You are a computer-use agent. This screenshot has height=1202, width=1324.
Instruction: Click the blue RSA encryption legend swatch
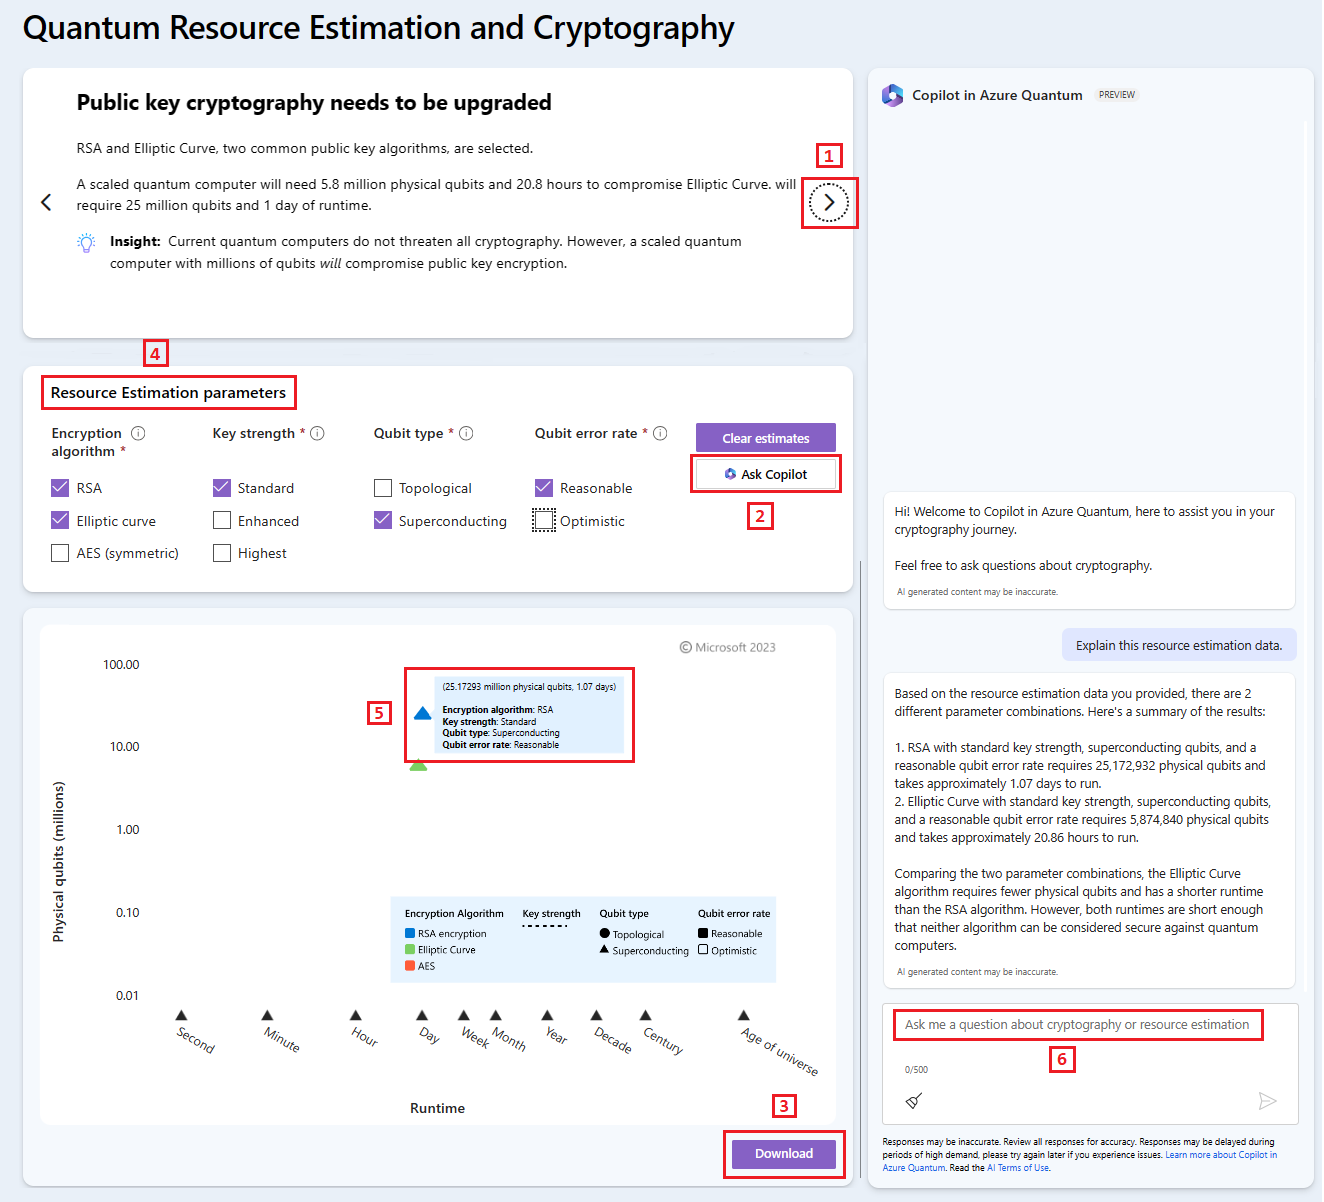click(x=408, y=932)
